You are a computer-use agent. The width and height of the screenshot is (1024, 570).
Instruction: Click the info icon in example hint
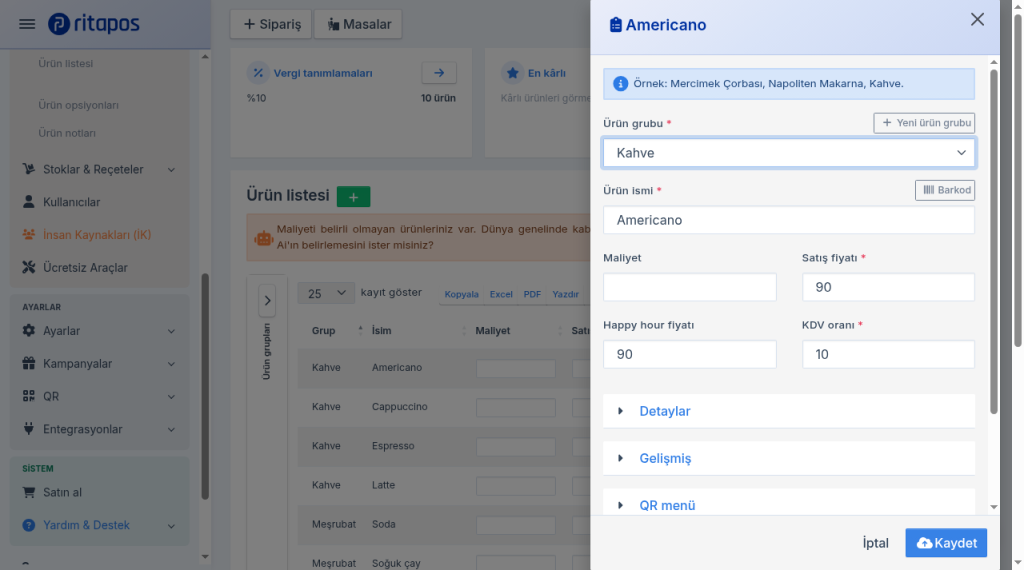[x=620, y=84]
